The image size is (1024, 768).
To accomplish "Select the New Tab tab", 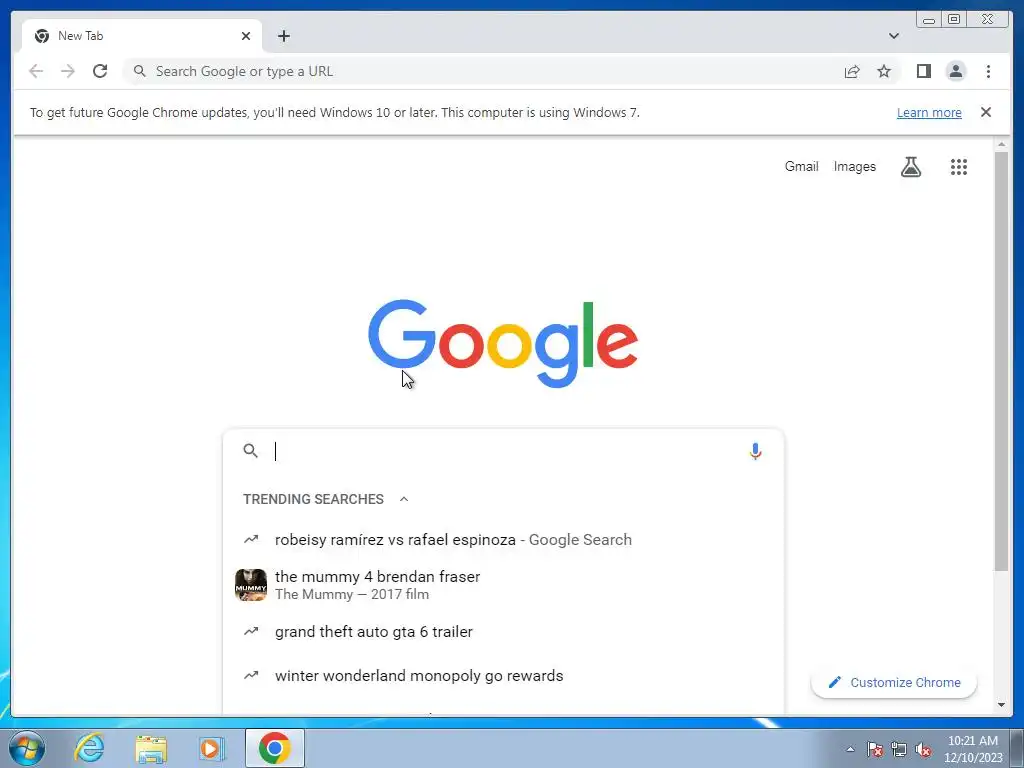I will [x=142, y=36].
